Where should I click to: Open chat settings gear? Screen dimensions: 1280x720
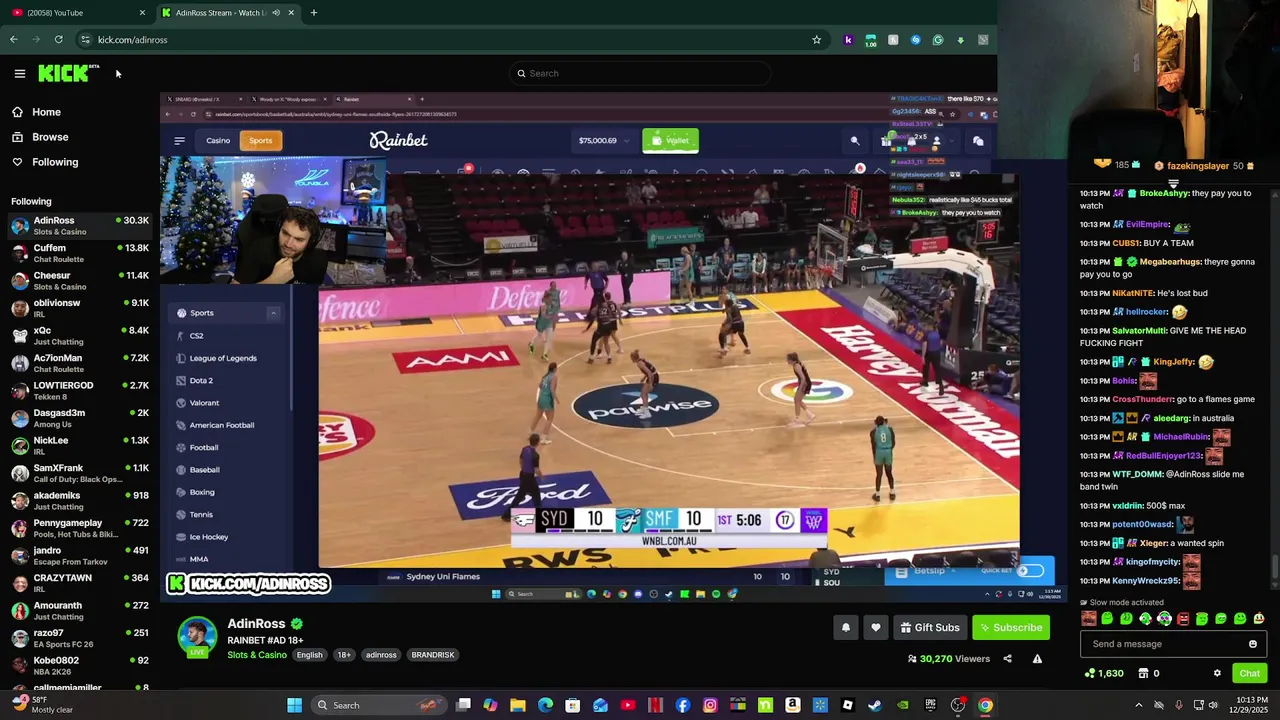tap(1217, 673)
